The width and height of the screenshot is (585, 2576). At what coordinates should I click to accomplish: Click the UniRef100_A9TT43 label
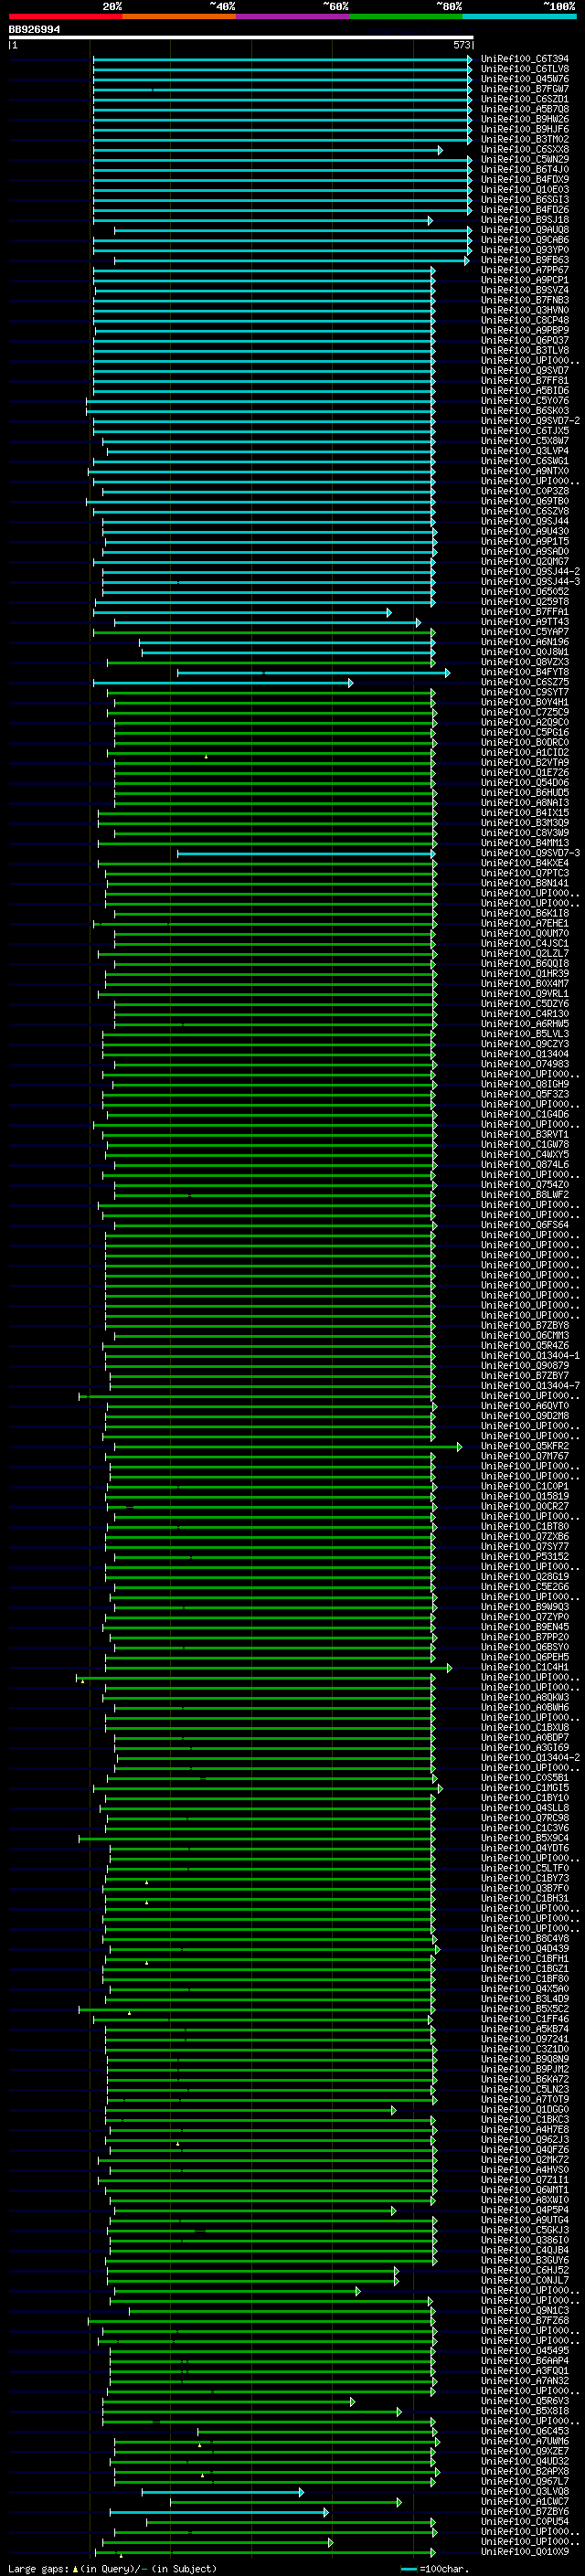click(x=525, y=622)
